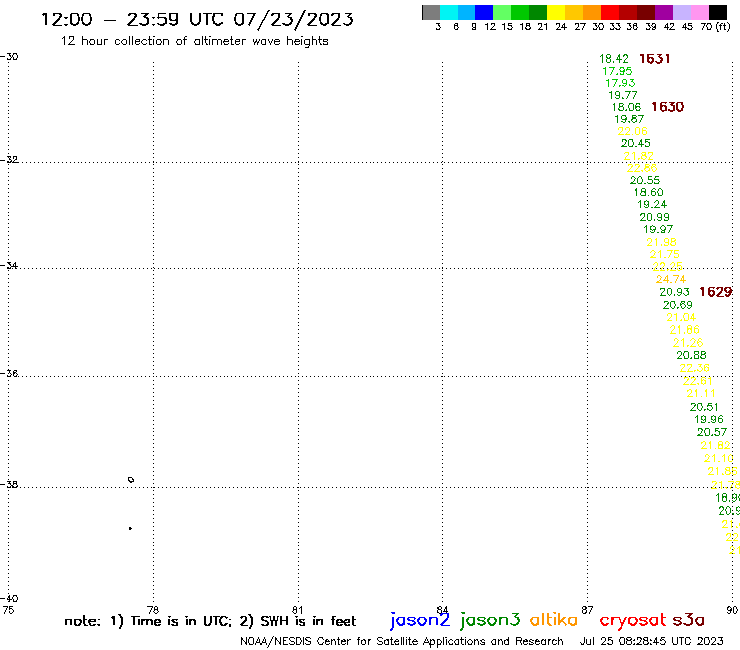
Task: Click yellow value 22.06
Action: point(632,131)
